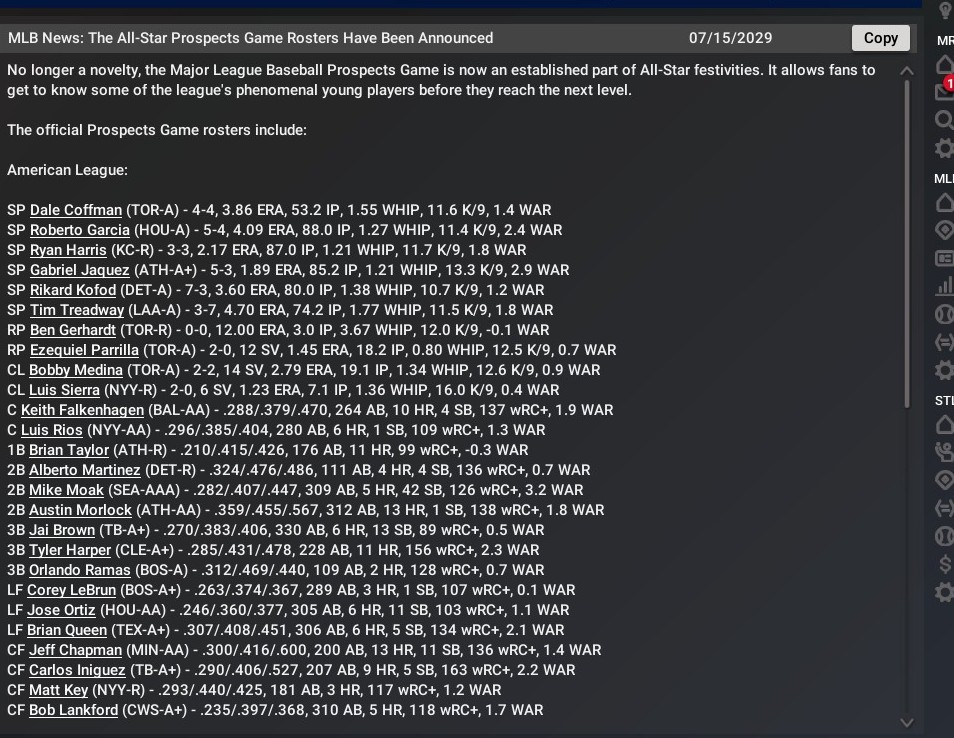
Task: Click the lightbulb hint icon
Action: pyautogui.click(x=945, y=8)
